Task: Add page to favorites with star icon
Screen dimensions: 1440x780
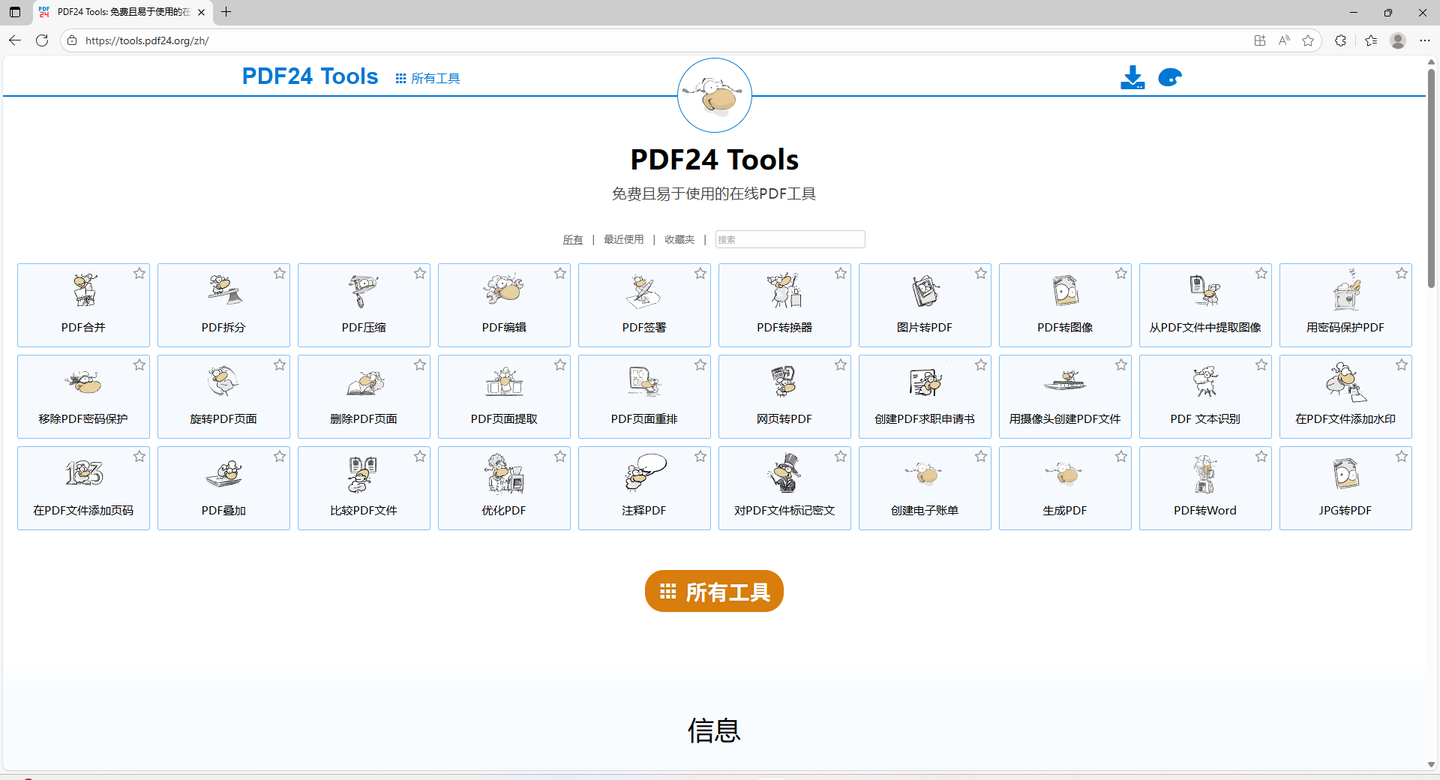Action: 1308,41
